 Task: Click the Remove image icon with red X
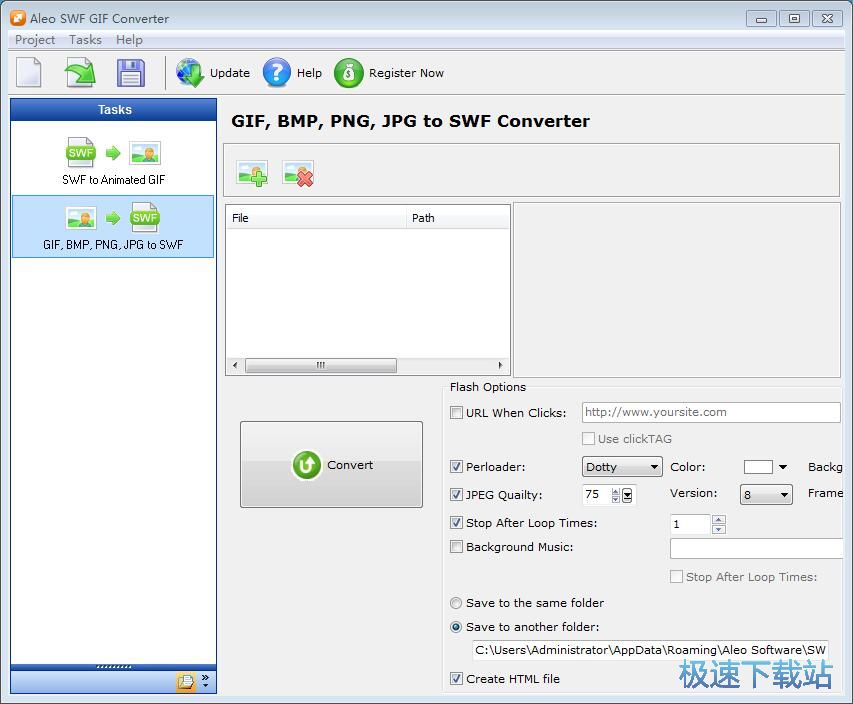tap(298, 174)
